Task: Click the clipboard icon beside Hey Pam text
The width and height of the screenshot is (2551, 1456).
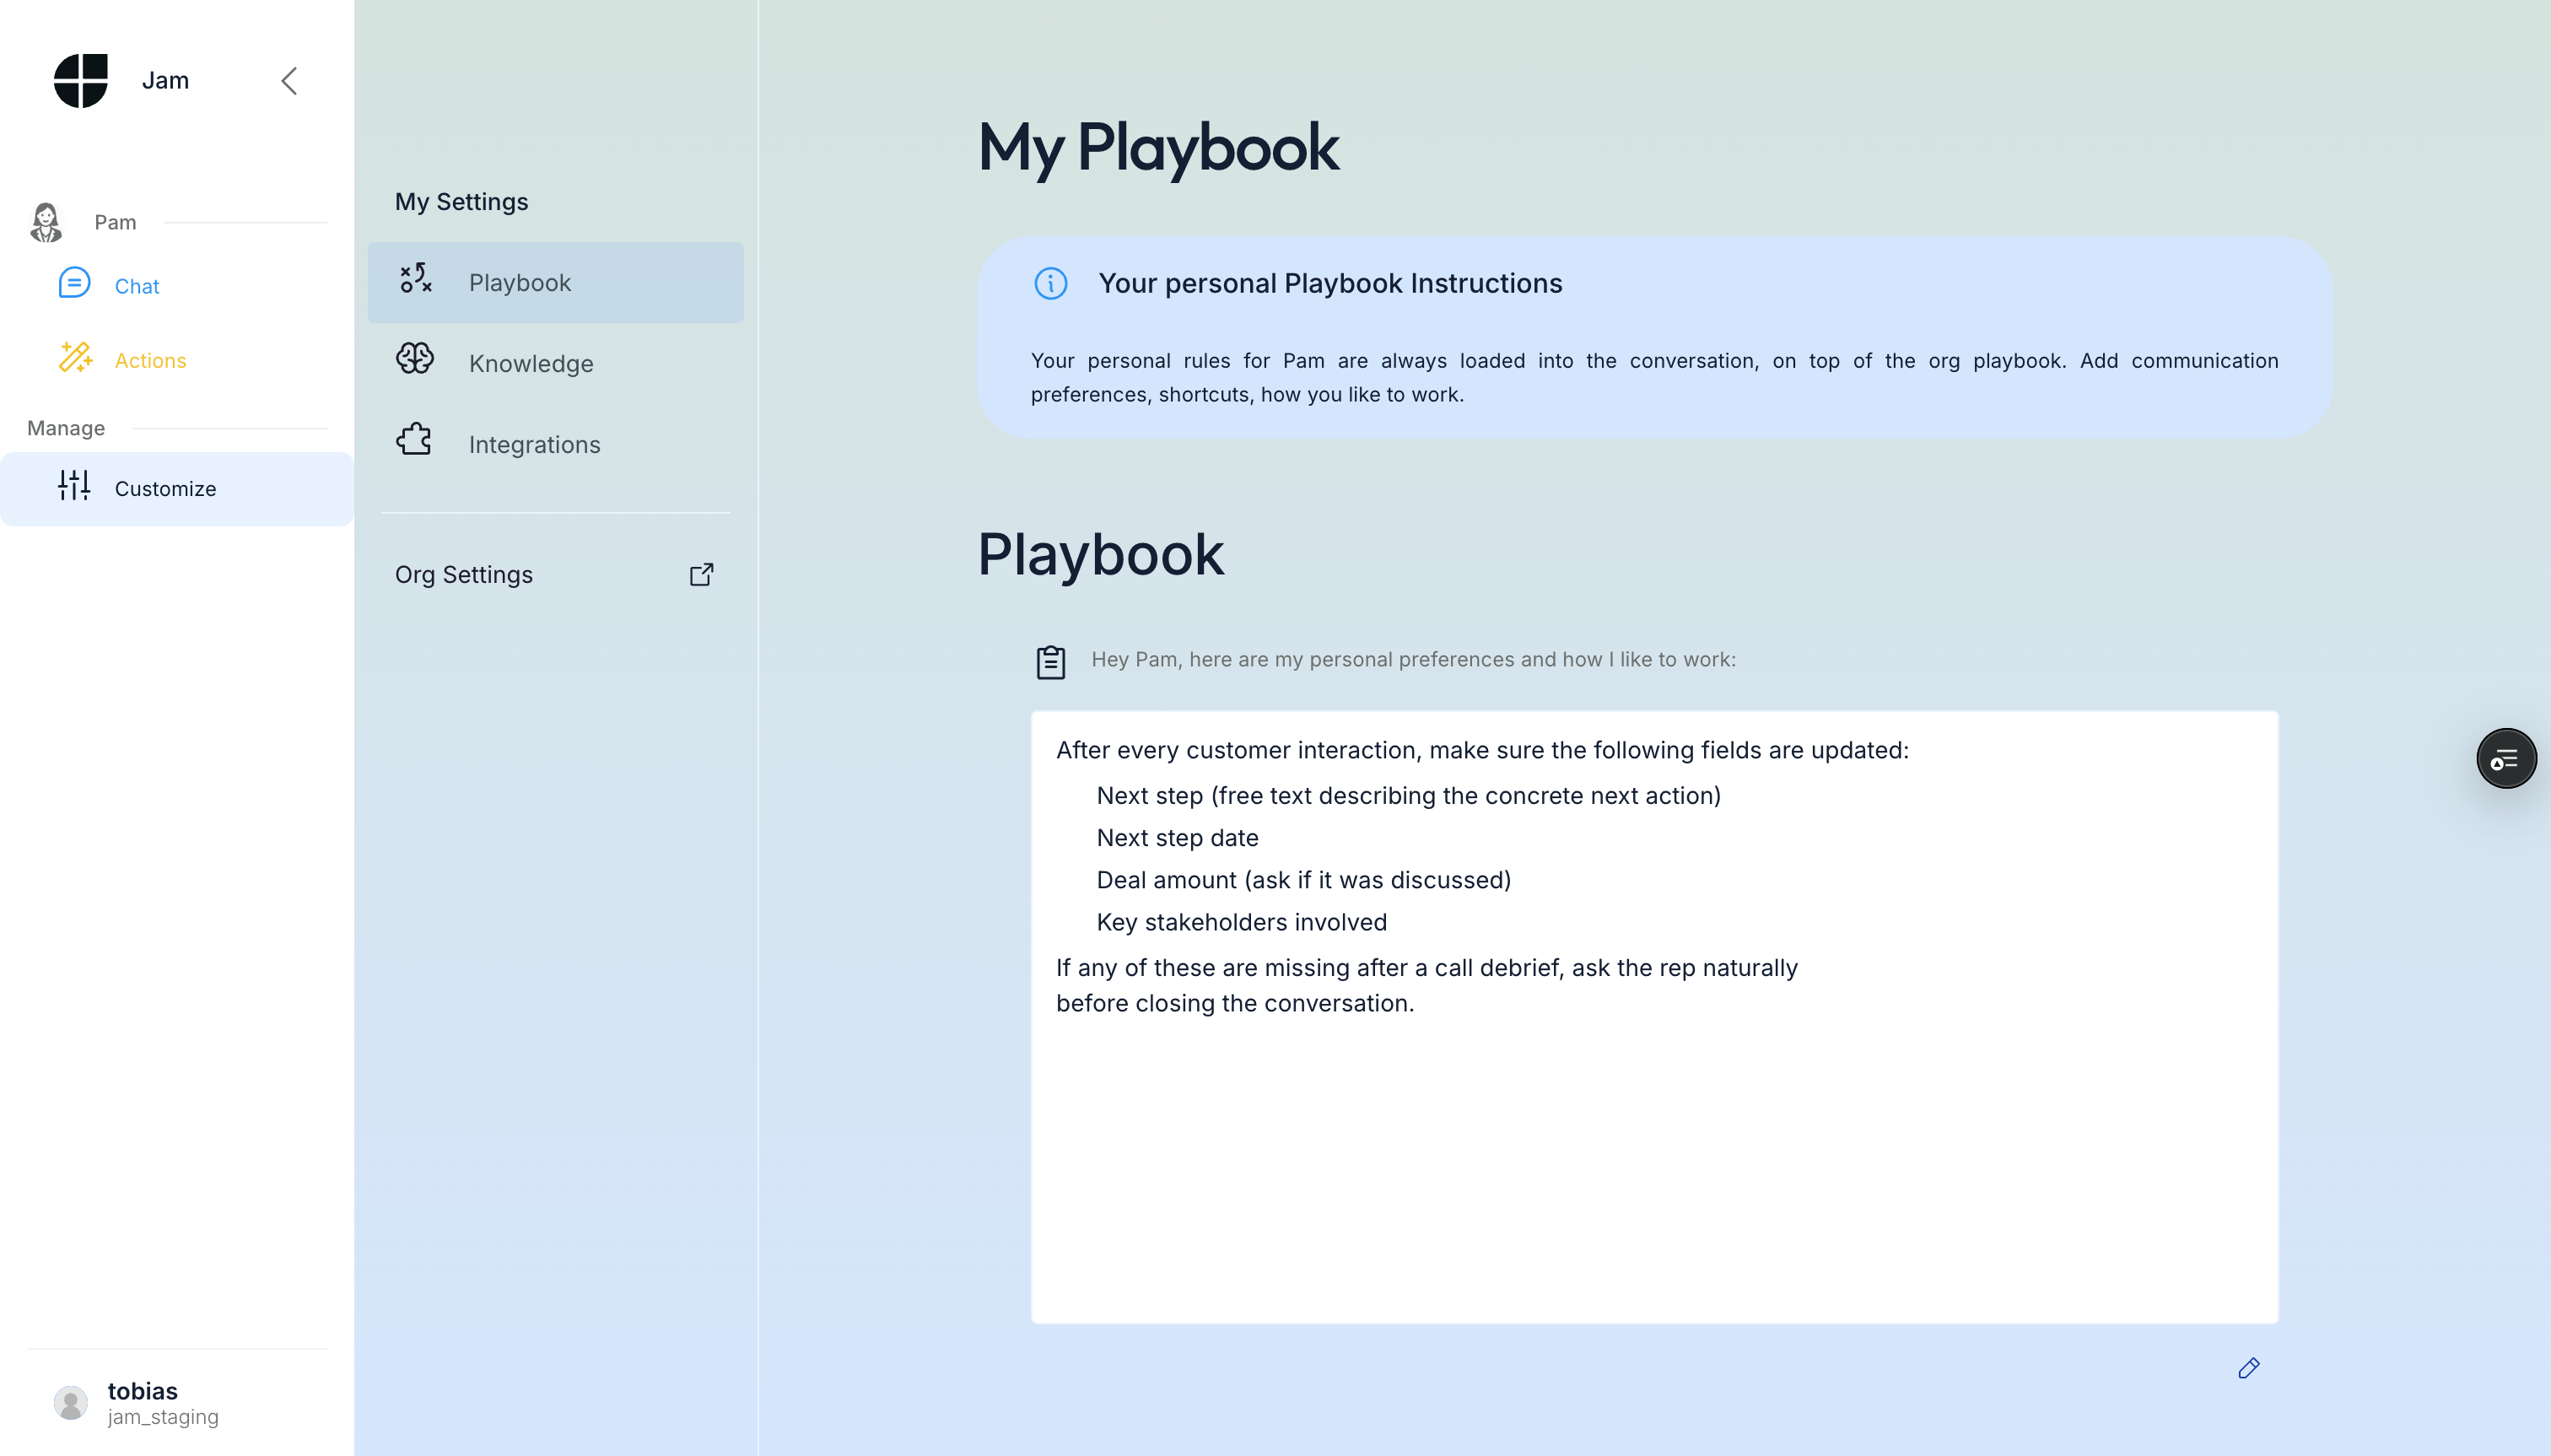Action: click(1050, 661)
